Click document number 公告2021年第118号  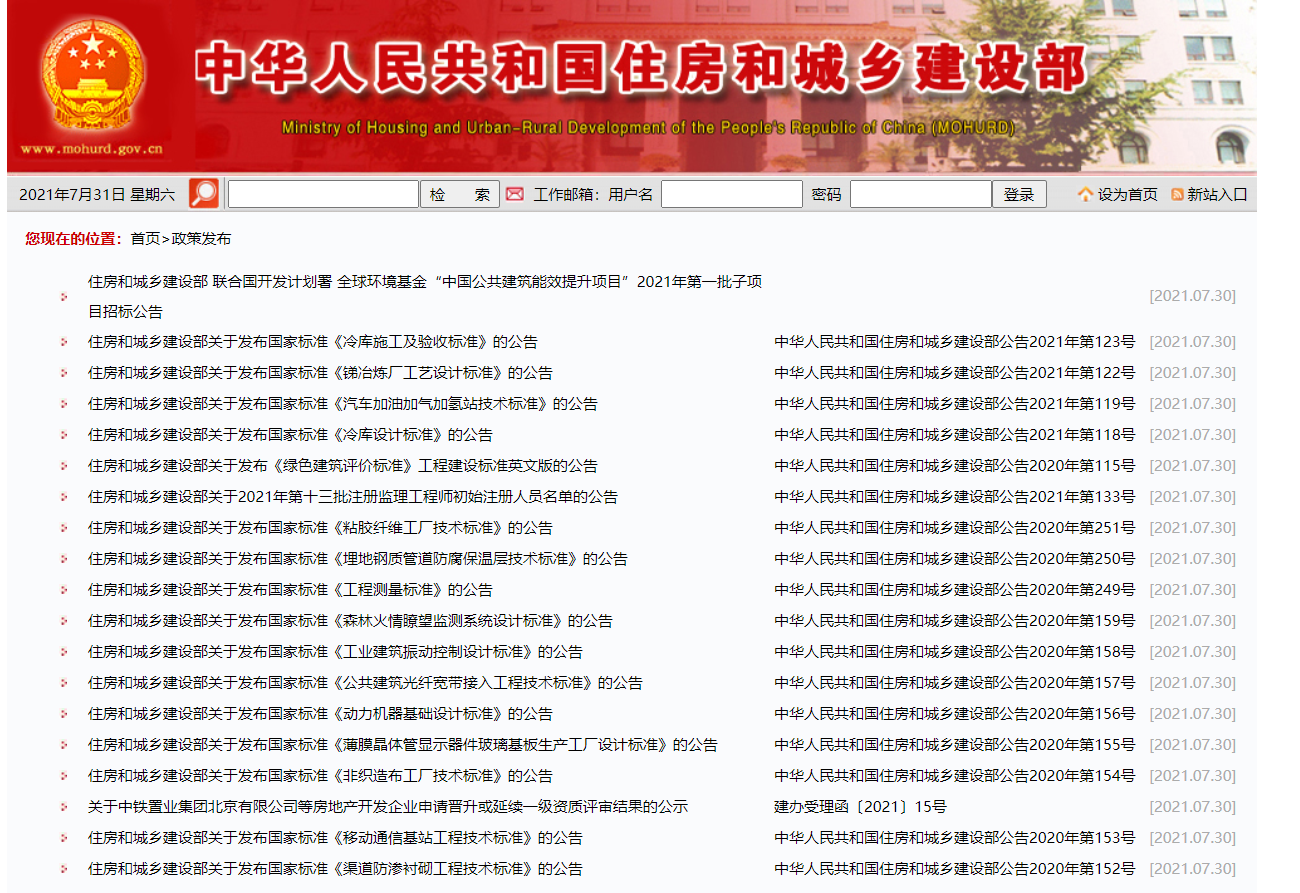point(955,435)
